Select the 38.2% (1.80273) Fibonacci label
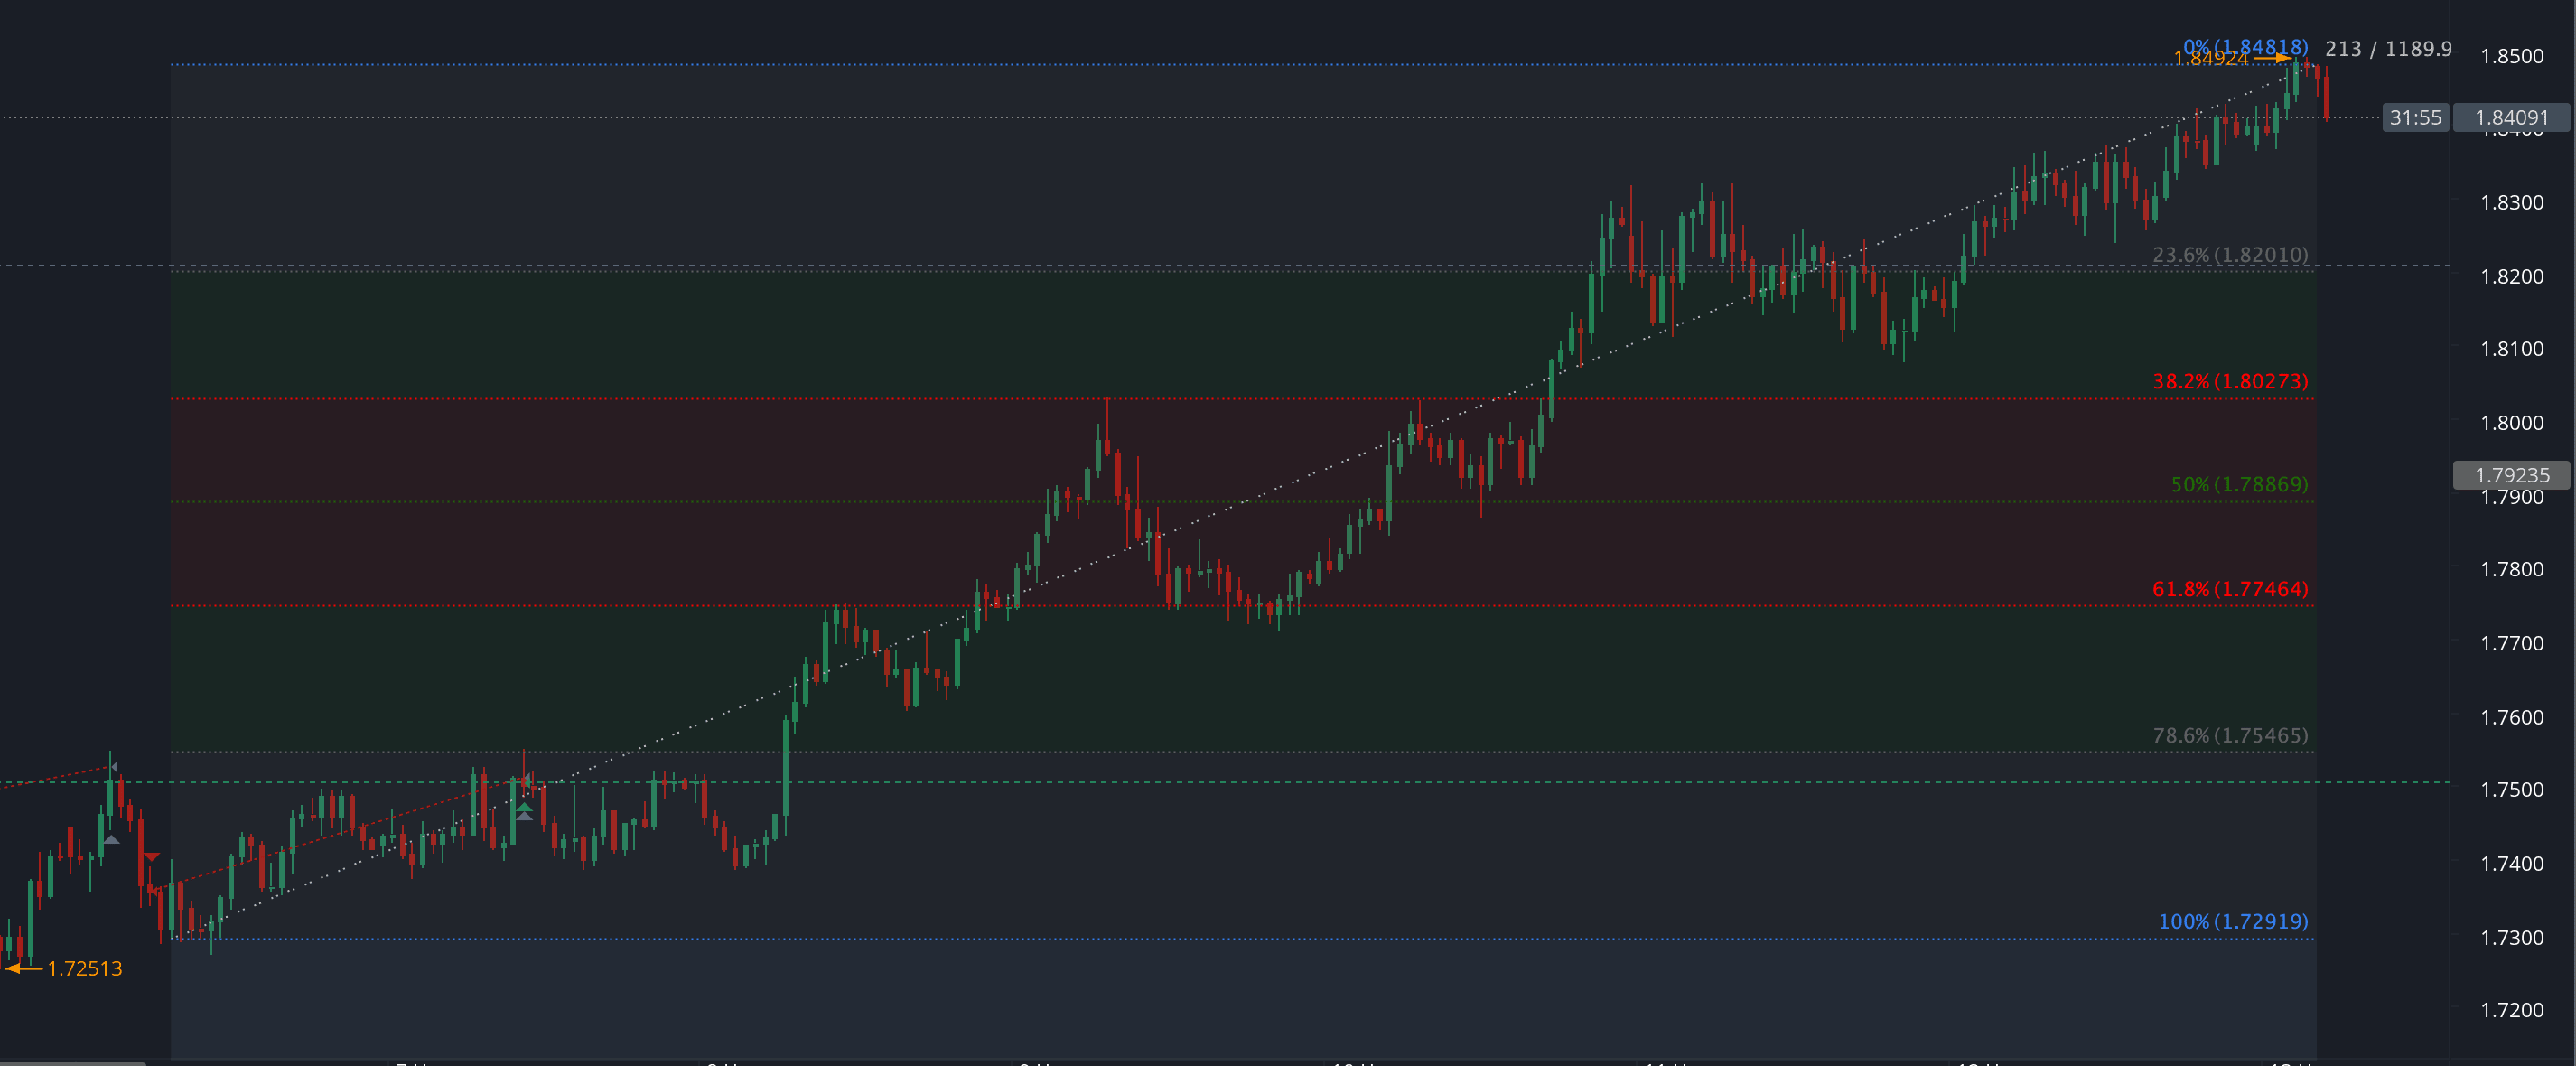 click(2230, 381)
